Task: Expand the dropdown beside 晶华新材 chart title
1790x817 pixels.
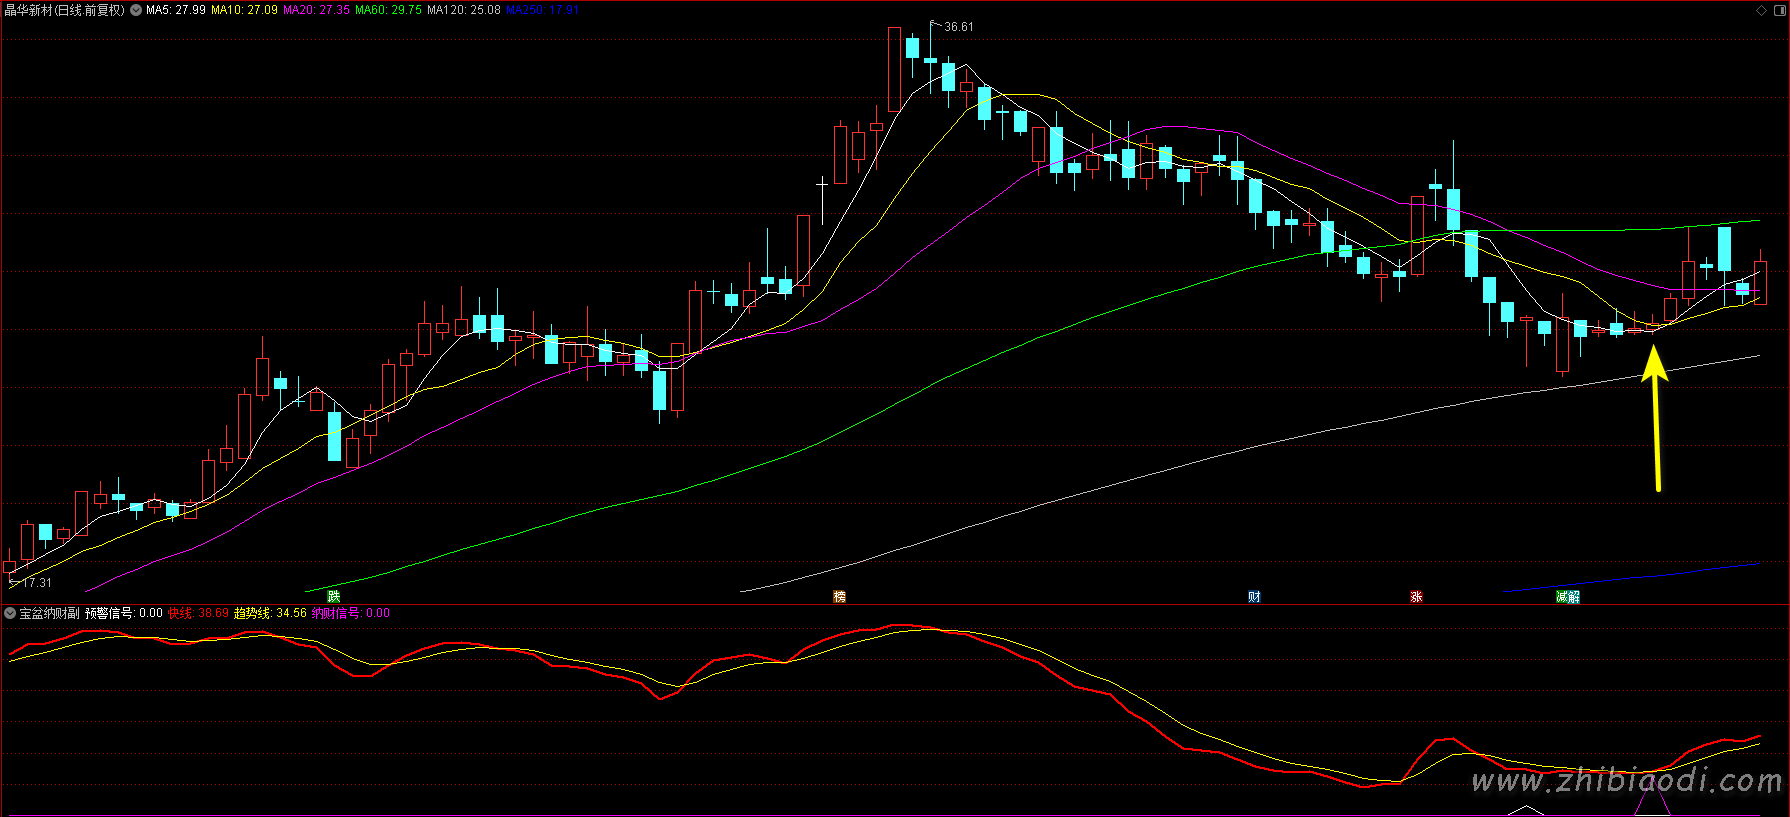Action: point(136,10)
